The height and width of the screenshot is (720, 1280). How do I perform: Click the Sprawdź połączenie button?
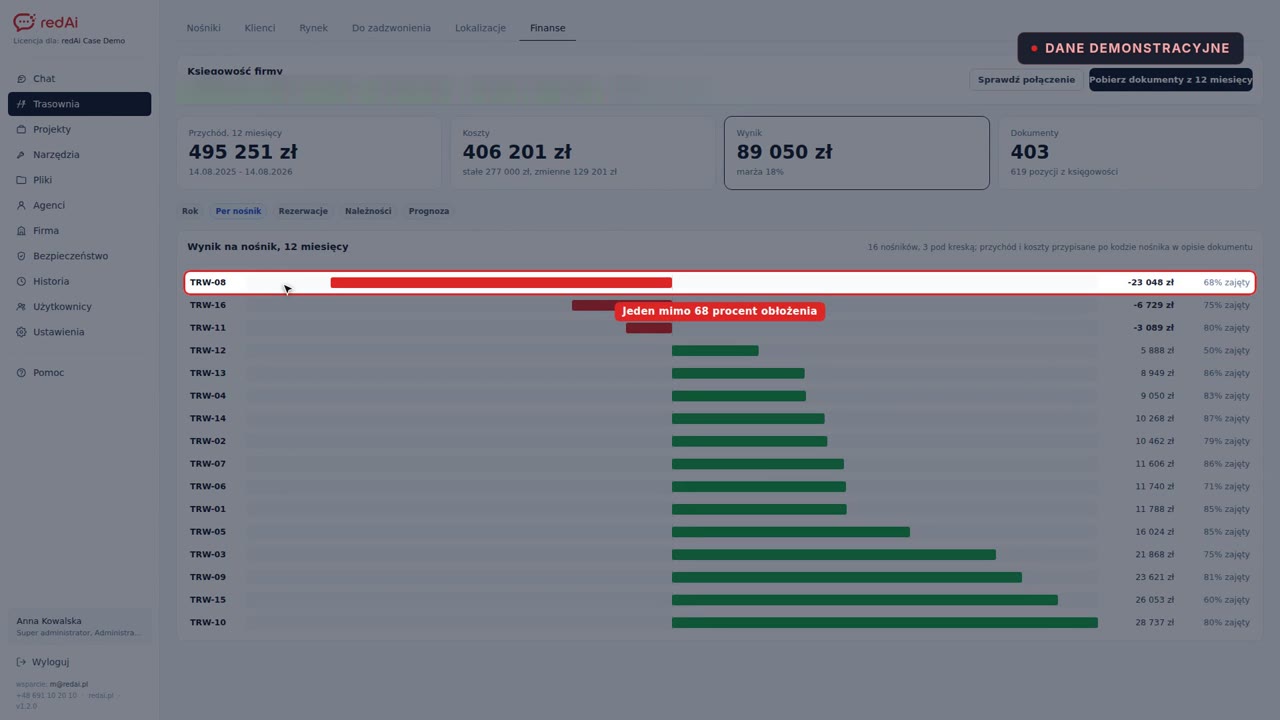click(1026, 79)
